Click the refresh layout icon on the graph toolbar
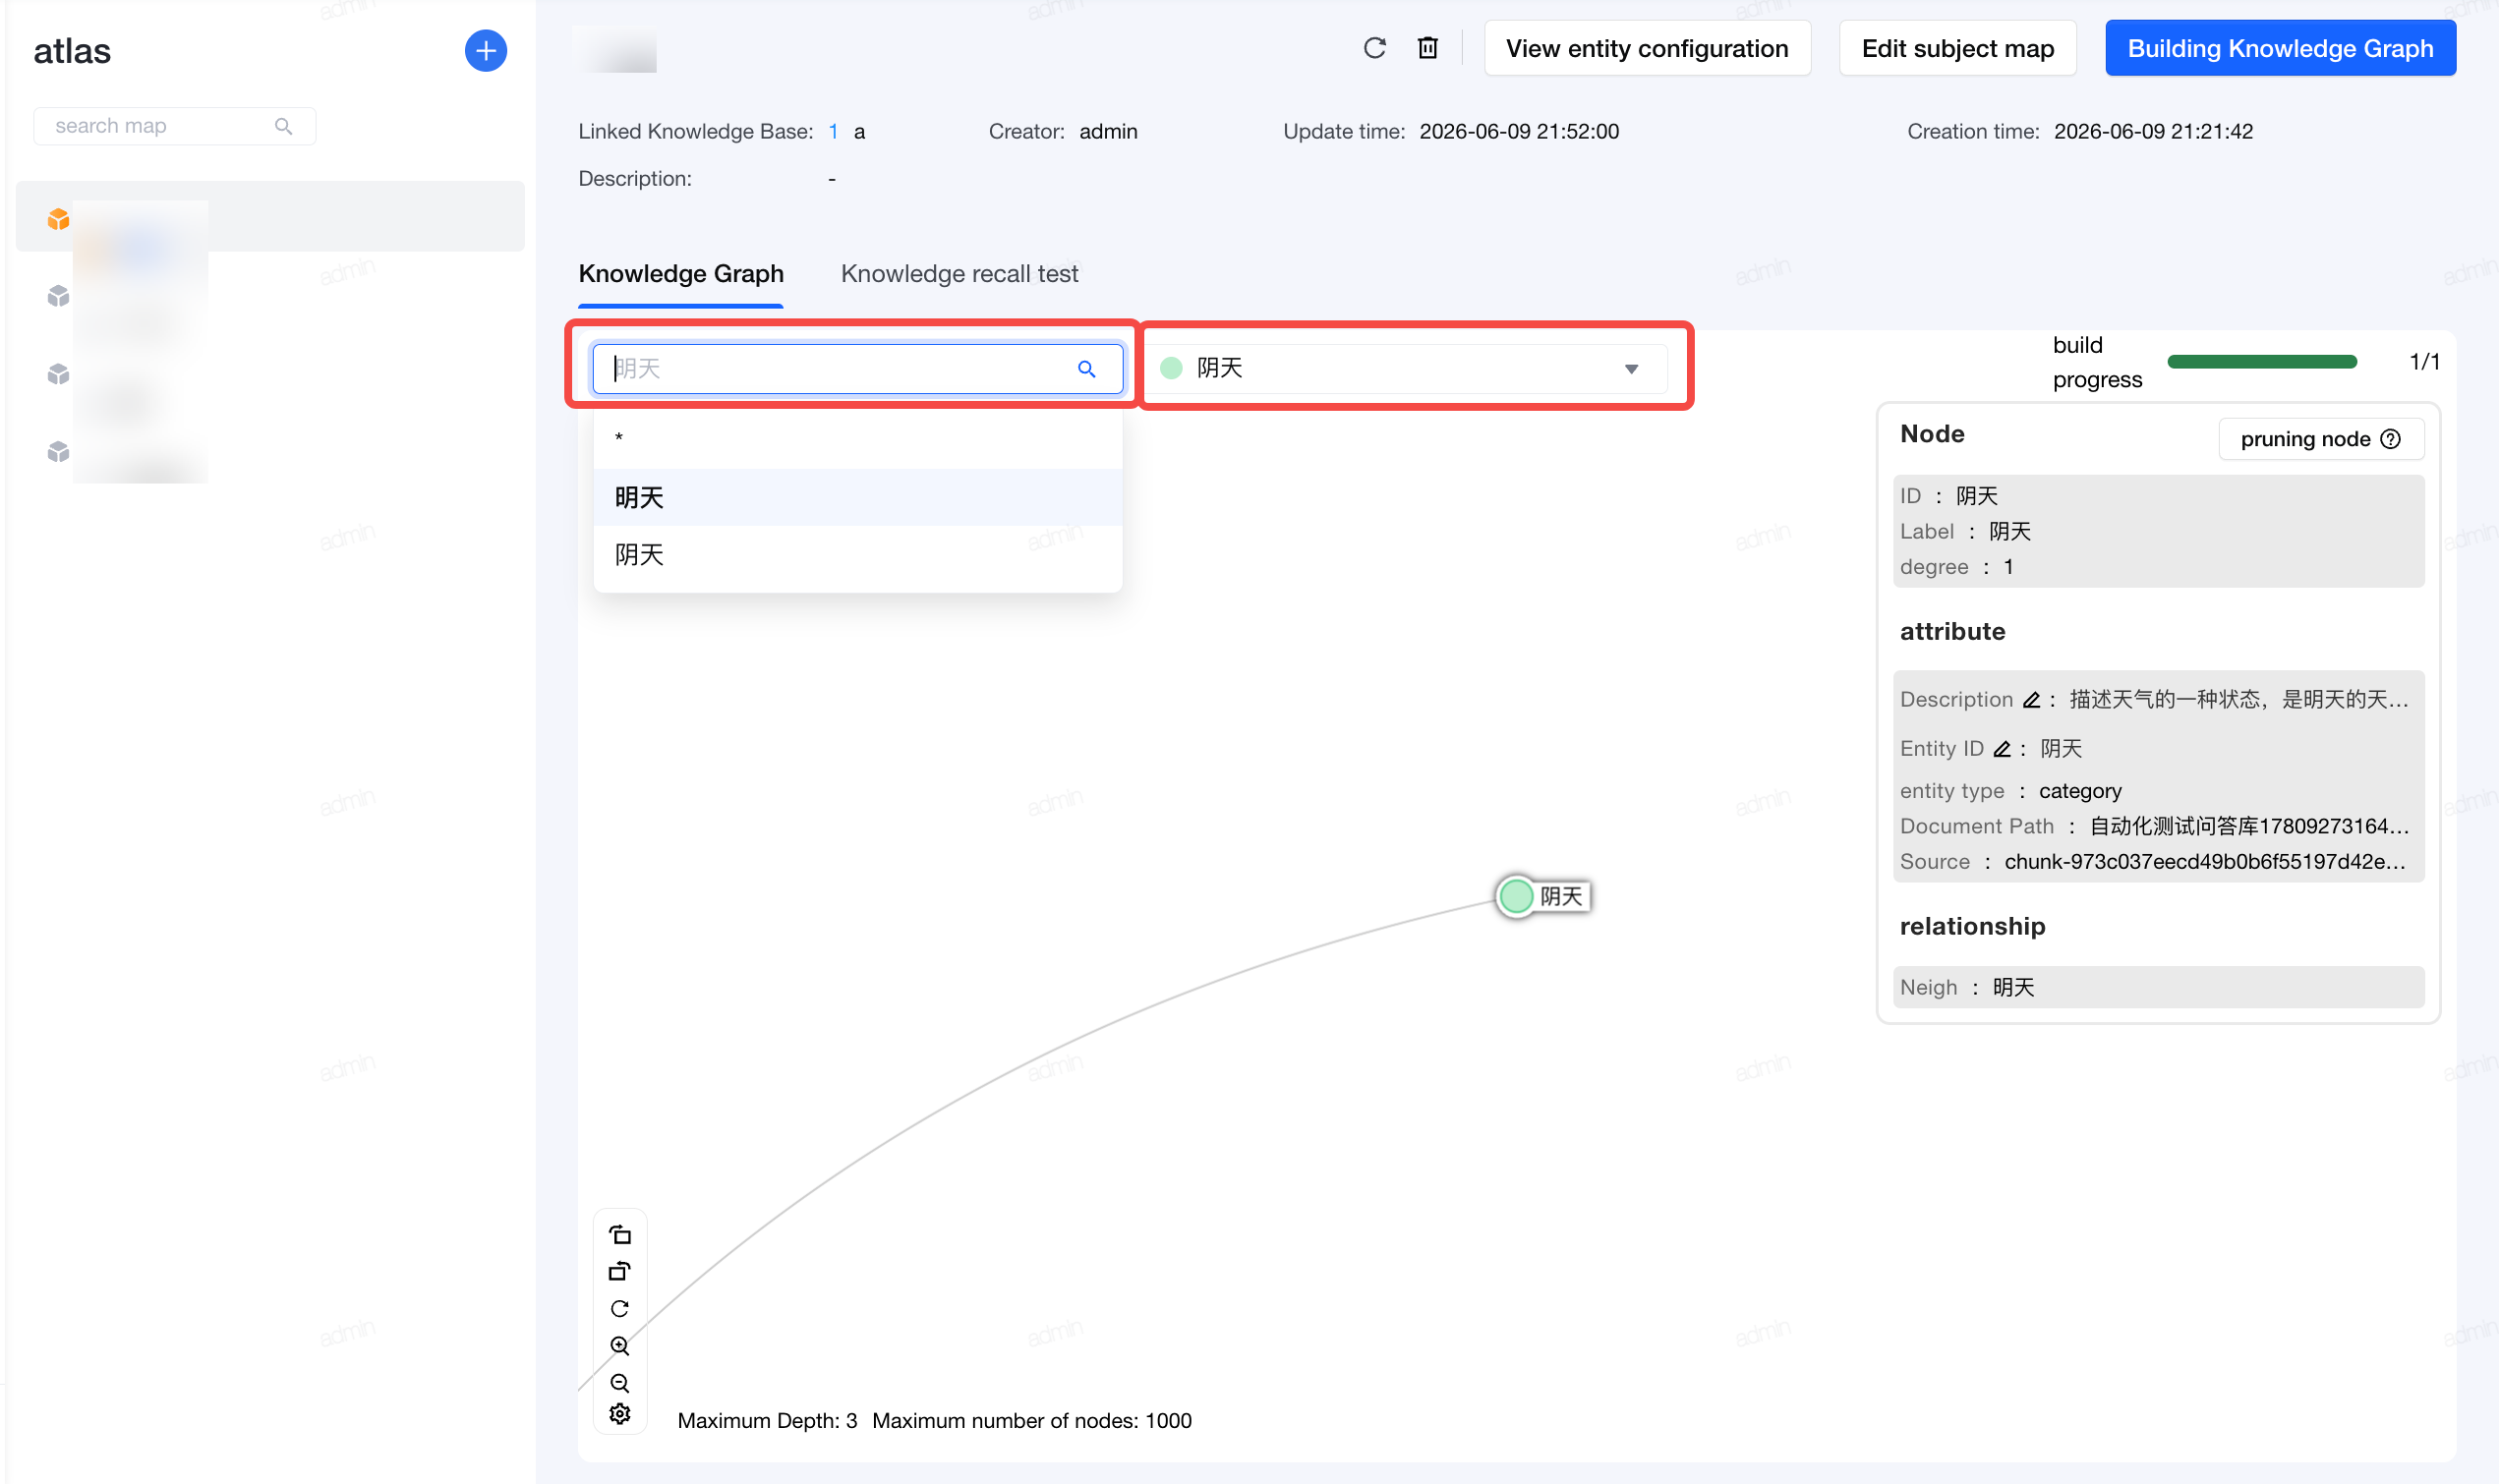The height and width of the screenshot is (1484, 2499). (x=619, y=1309)
